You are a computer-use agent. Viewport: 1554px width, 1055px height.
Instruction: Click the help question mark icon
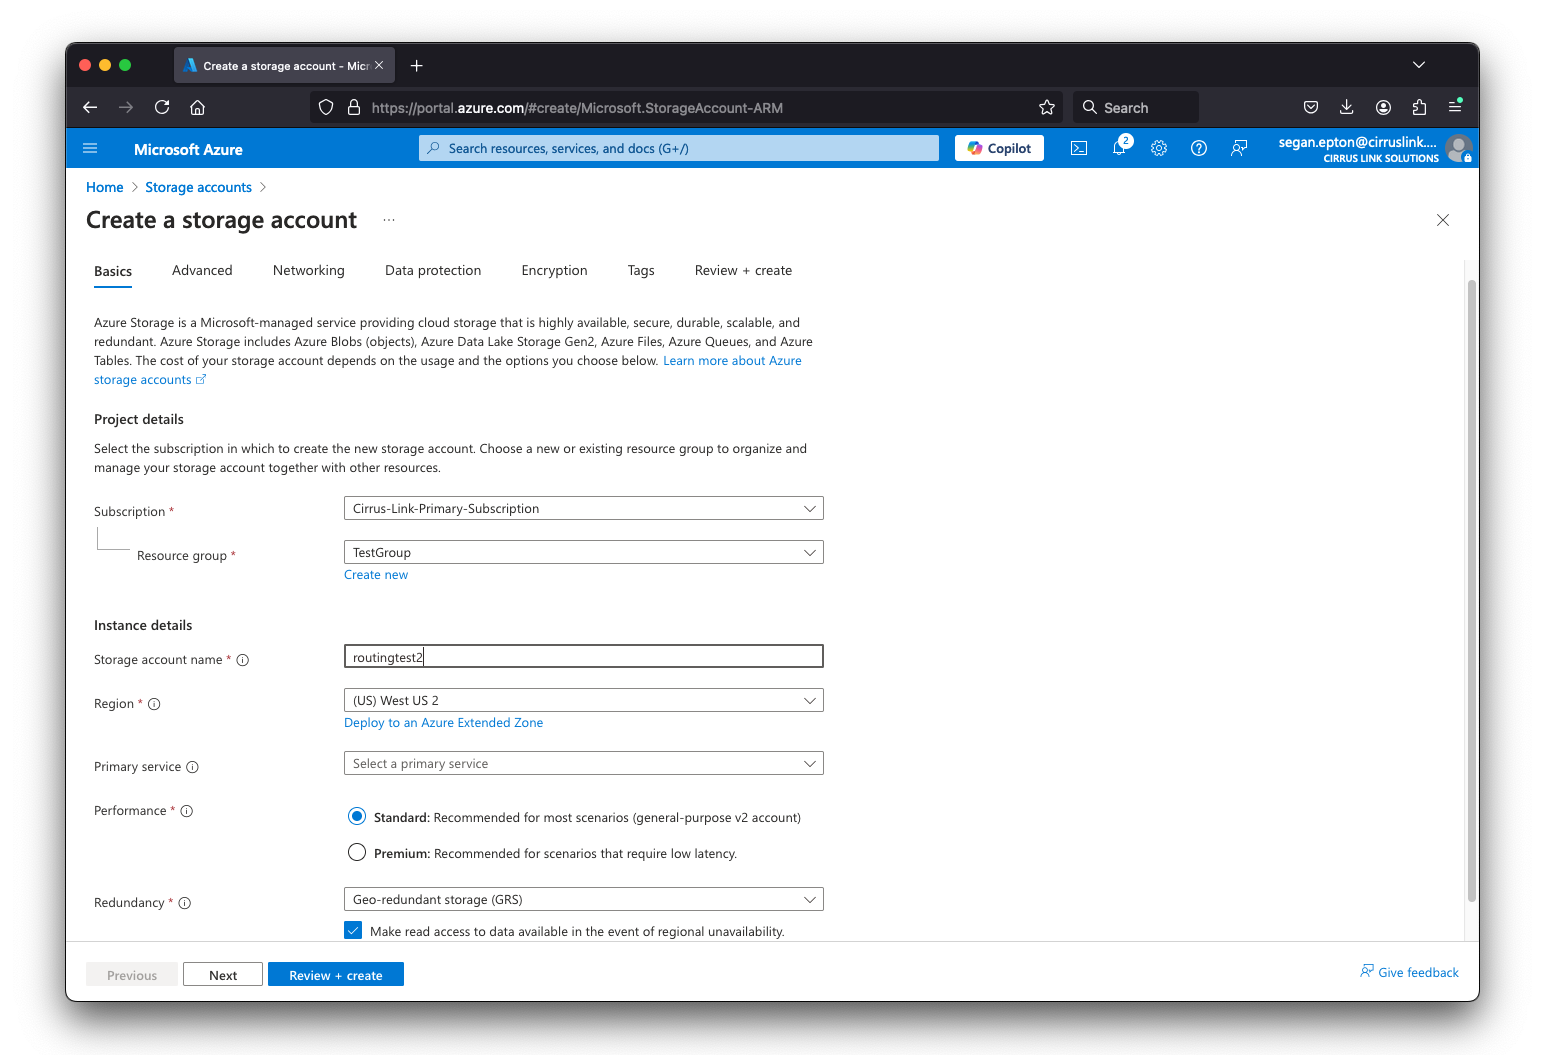(x=1199, y=148)
